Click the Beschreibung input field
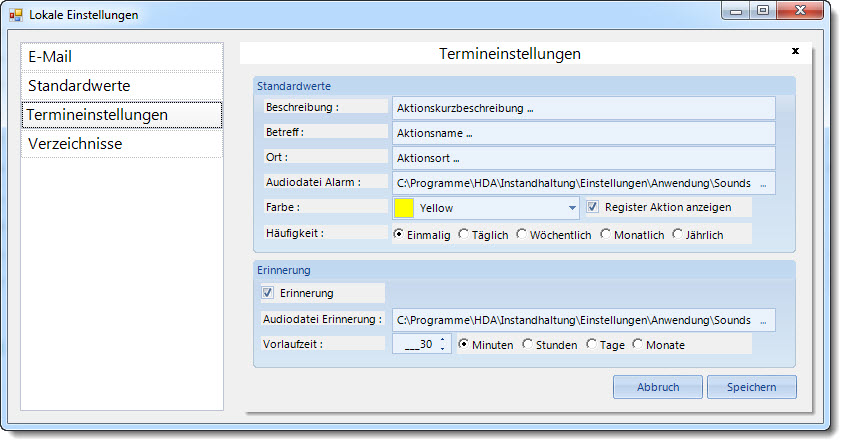Viewport: 846px width, 446px height. (x=584, y=108)
